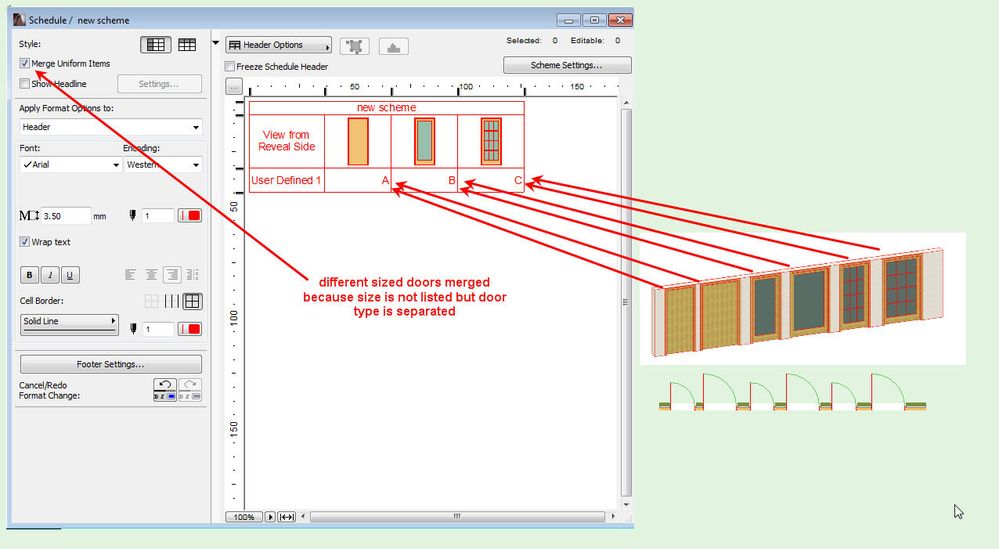Viewport: 999px width, 549px height.
Task: Click the plain orange door thumbnail
Action: click(x=358, y=141)
